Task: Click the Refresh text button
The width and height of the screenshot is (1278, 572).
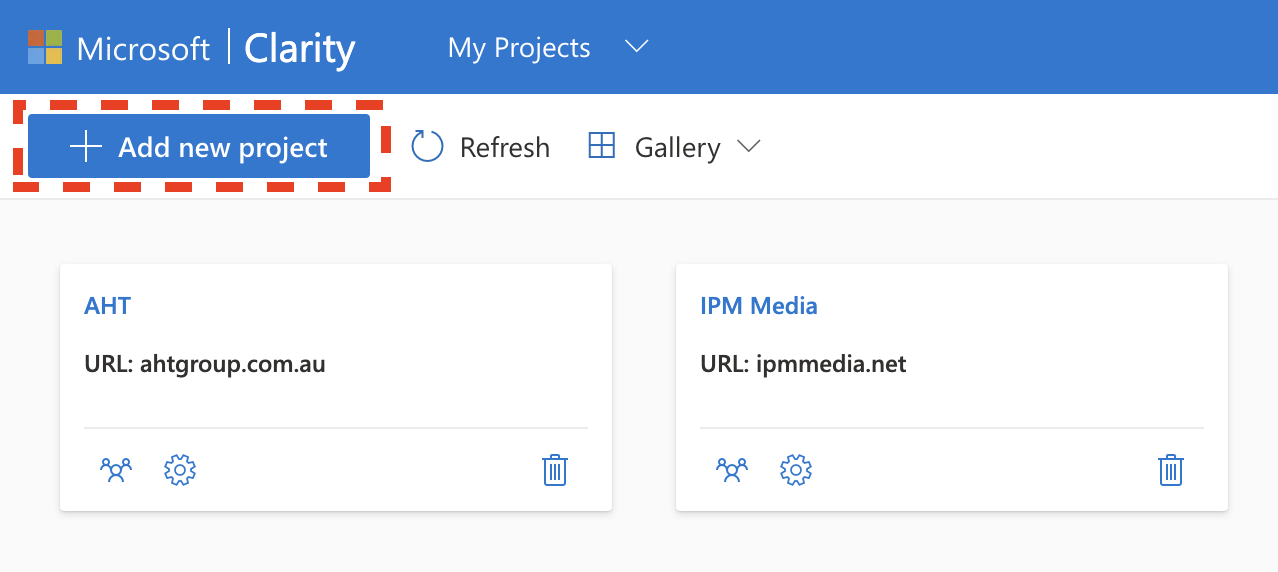Action: coord(504,147)
